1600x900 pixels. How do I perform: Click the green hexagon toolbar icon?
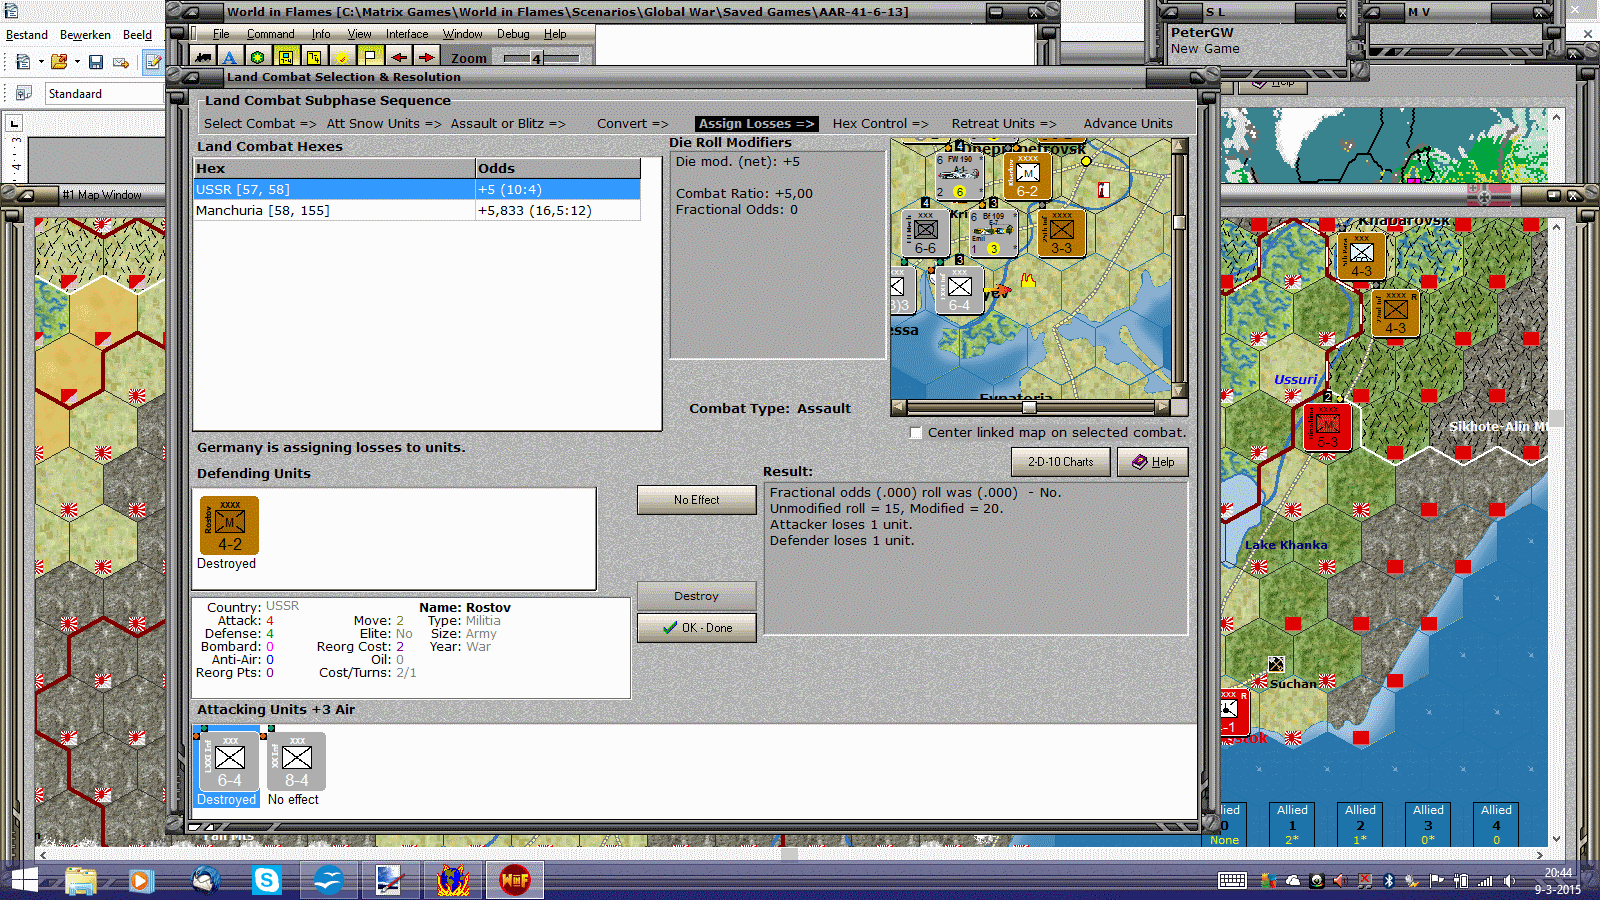(x=258, y=58)
